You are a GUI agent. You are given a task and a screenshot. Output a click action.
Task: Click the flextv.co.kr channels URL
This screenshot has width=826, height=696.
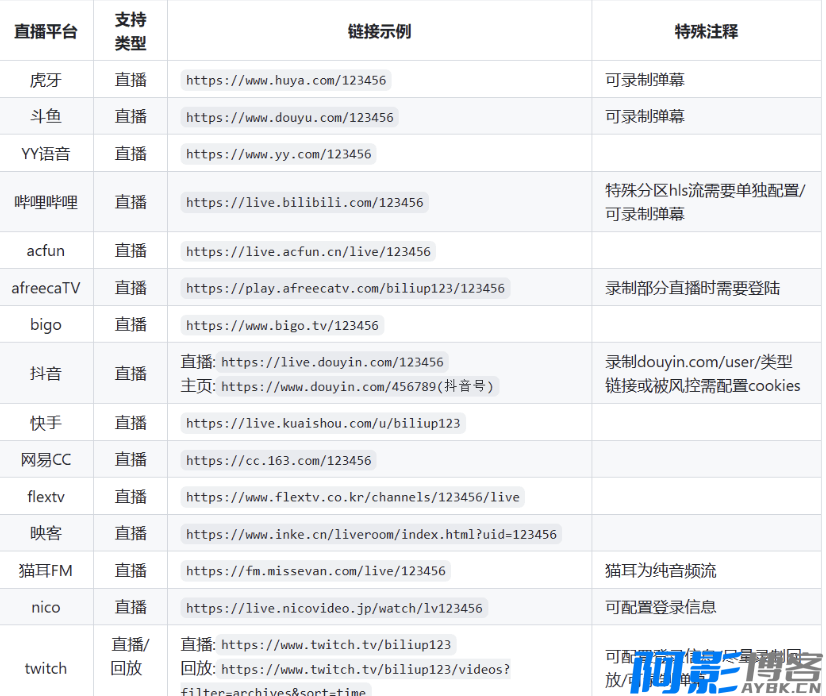[x=352, y=497]
